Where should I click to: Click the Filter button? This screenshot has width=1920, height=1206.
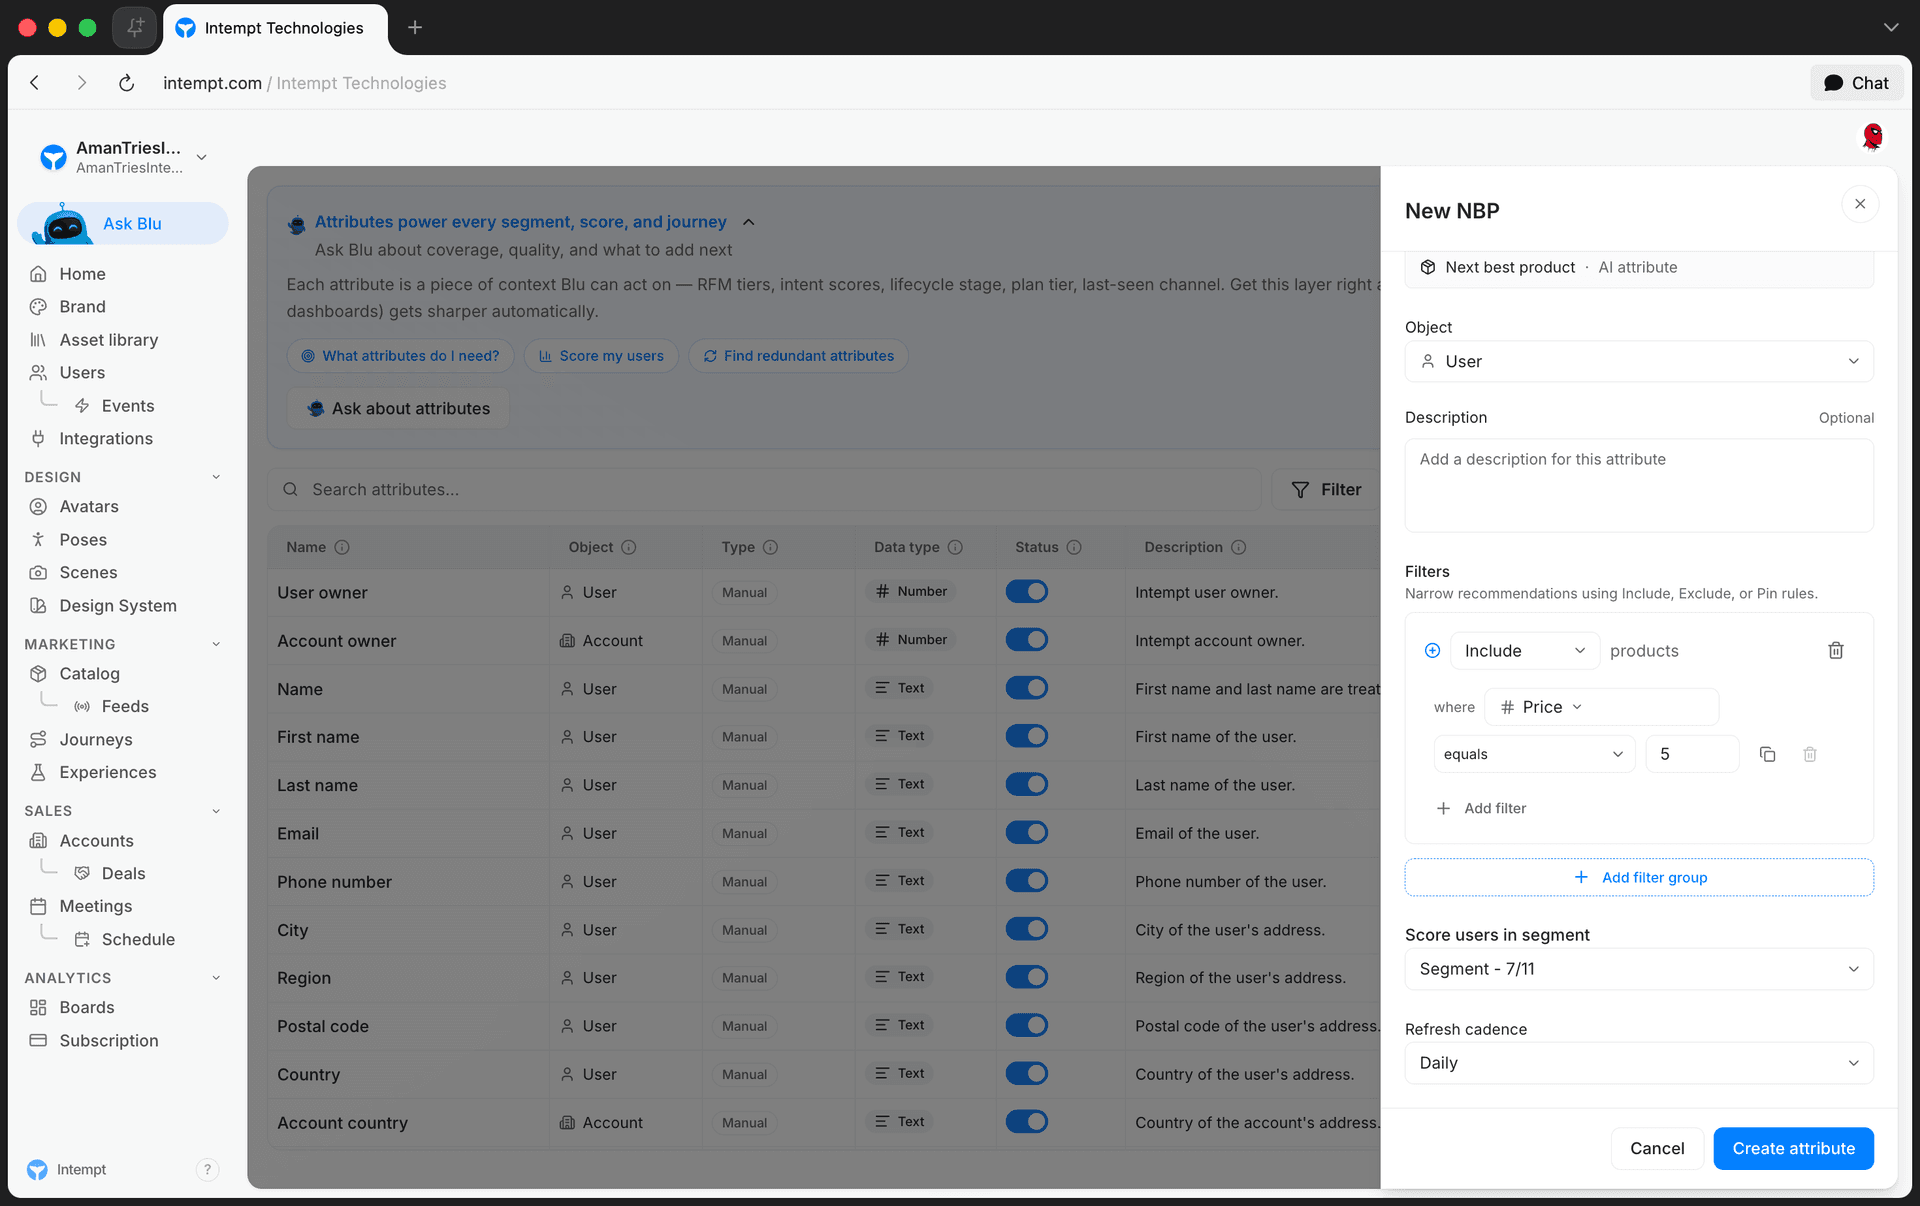(1326, 490)
